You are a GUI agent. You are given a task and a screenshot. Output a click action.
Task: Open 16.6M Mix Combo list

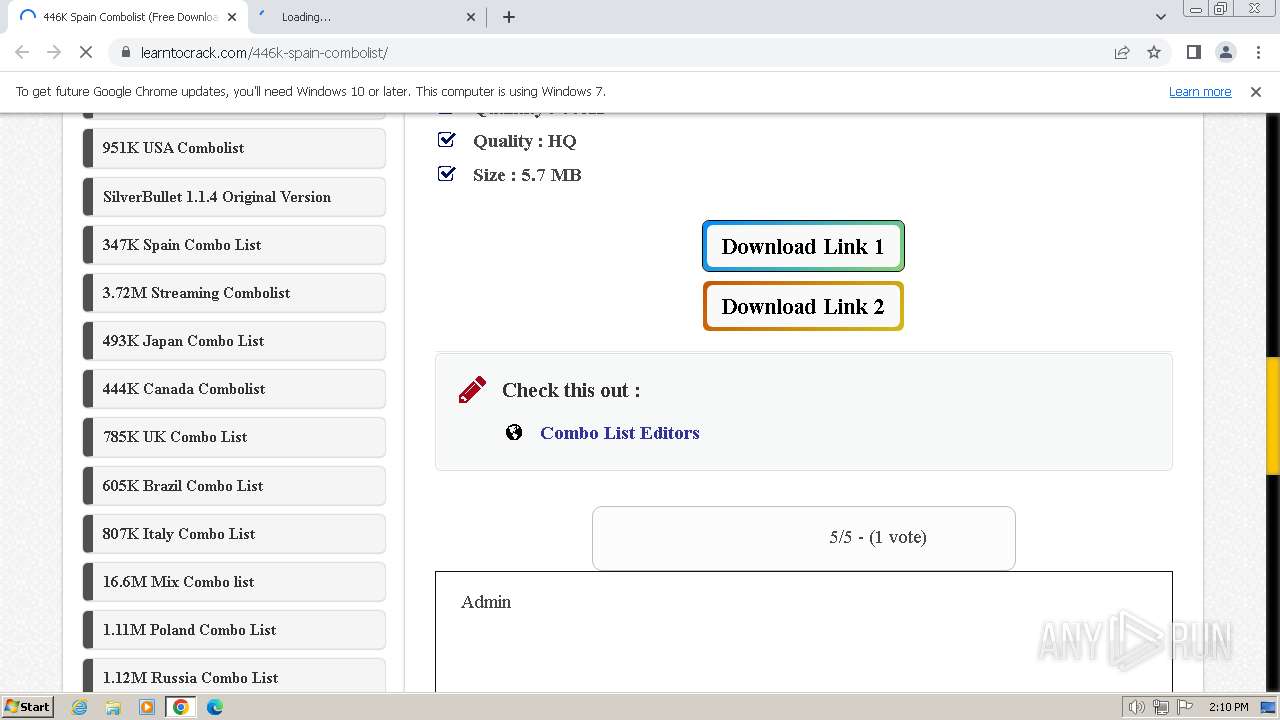point(234,582)
